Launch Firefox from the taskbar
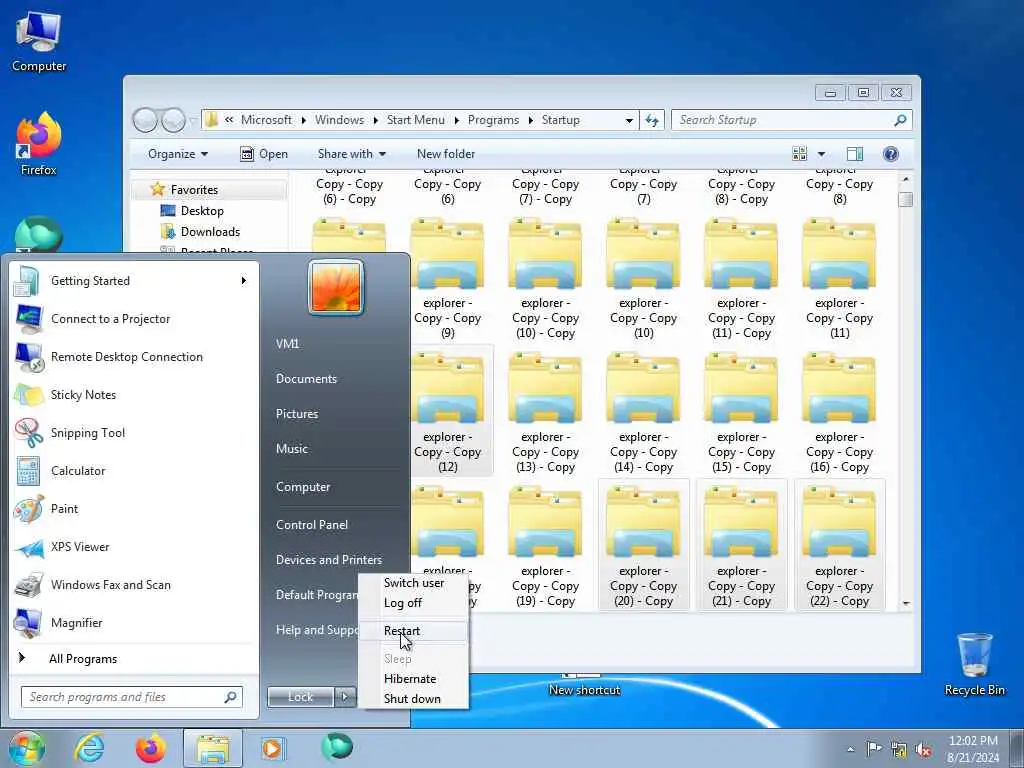This screenshot has width=1024, height=768. (x=150, y=748)
